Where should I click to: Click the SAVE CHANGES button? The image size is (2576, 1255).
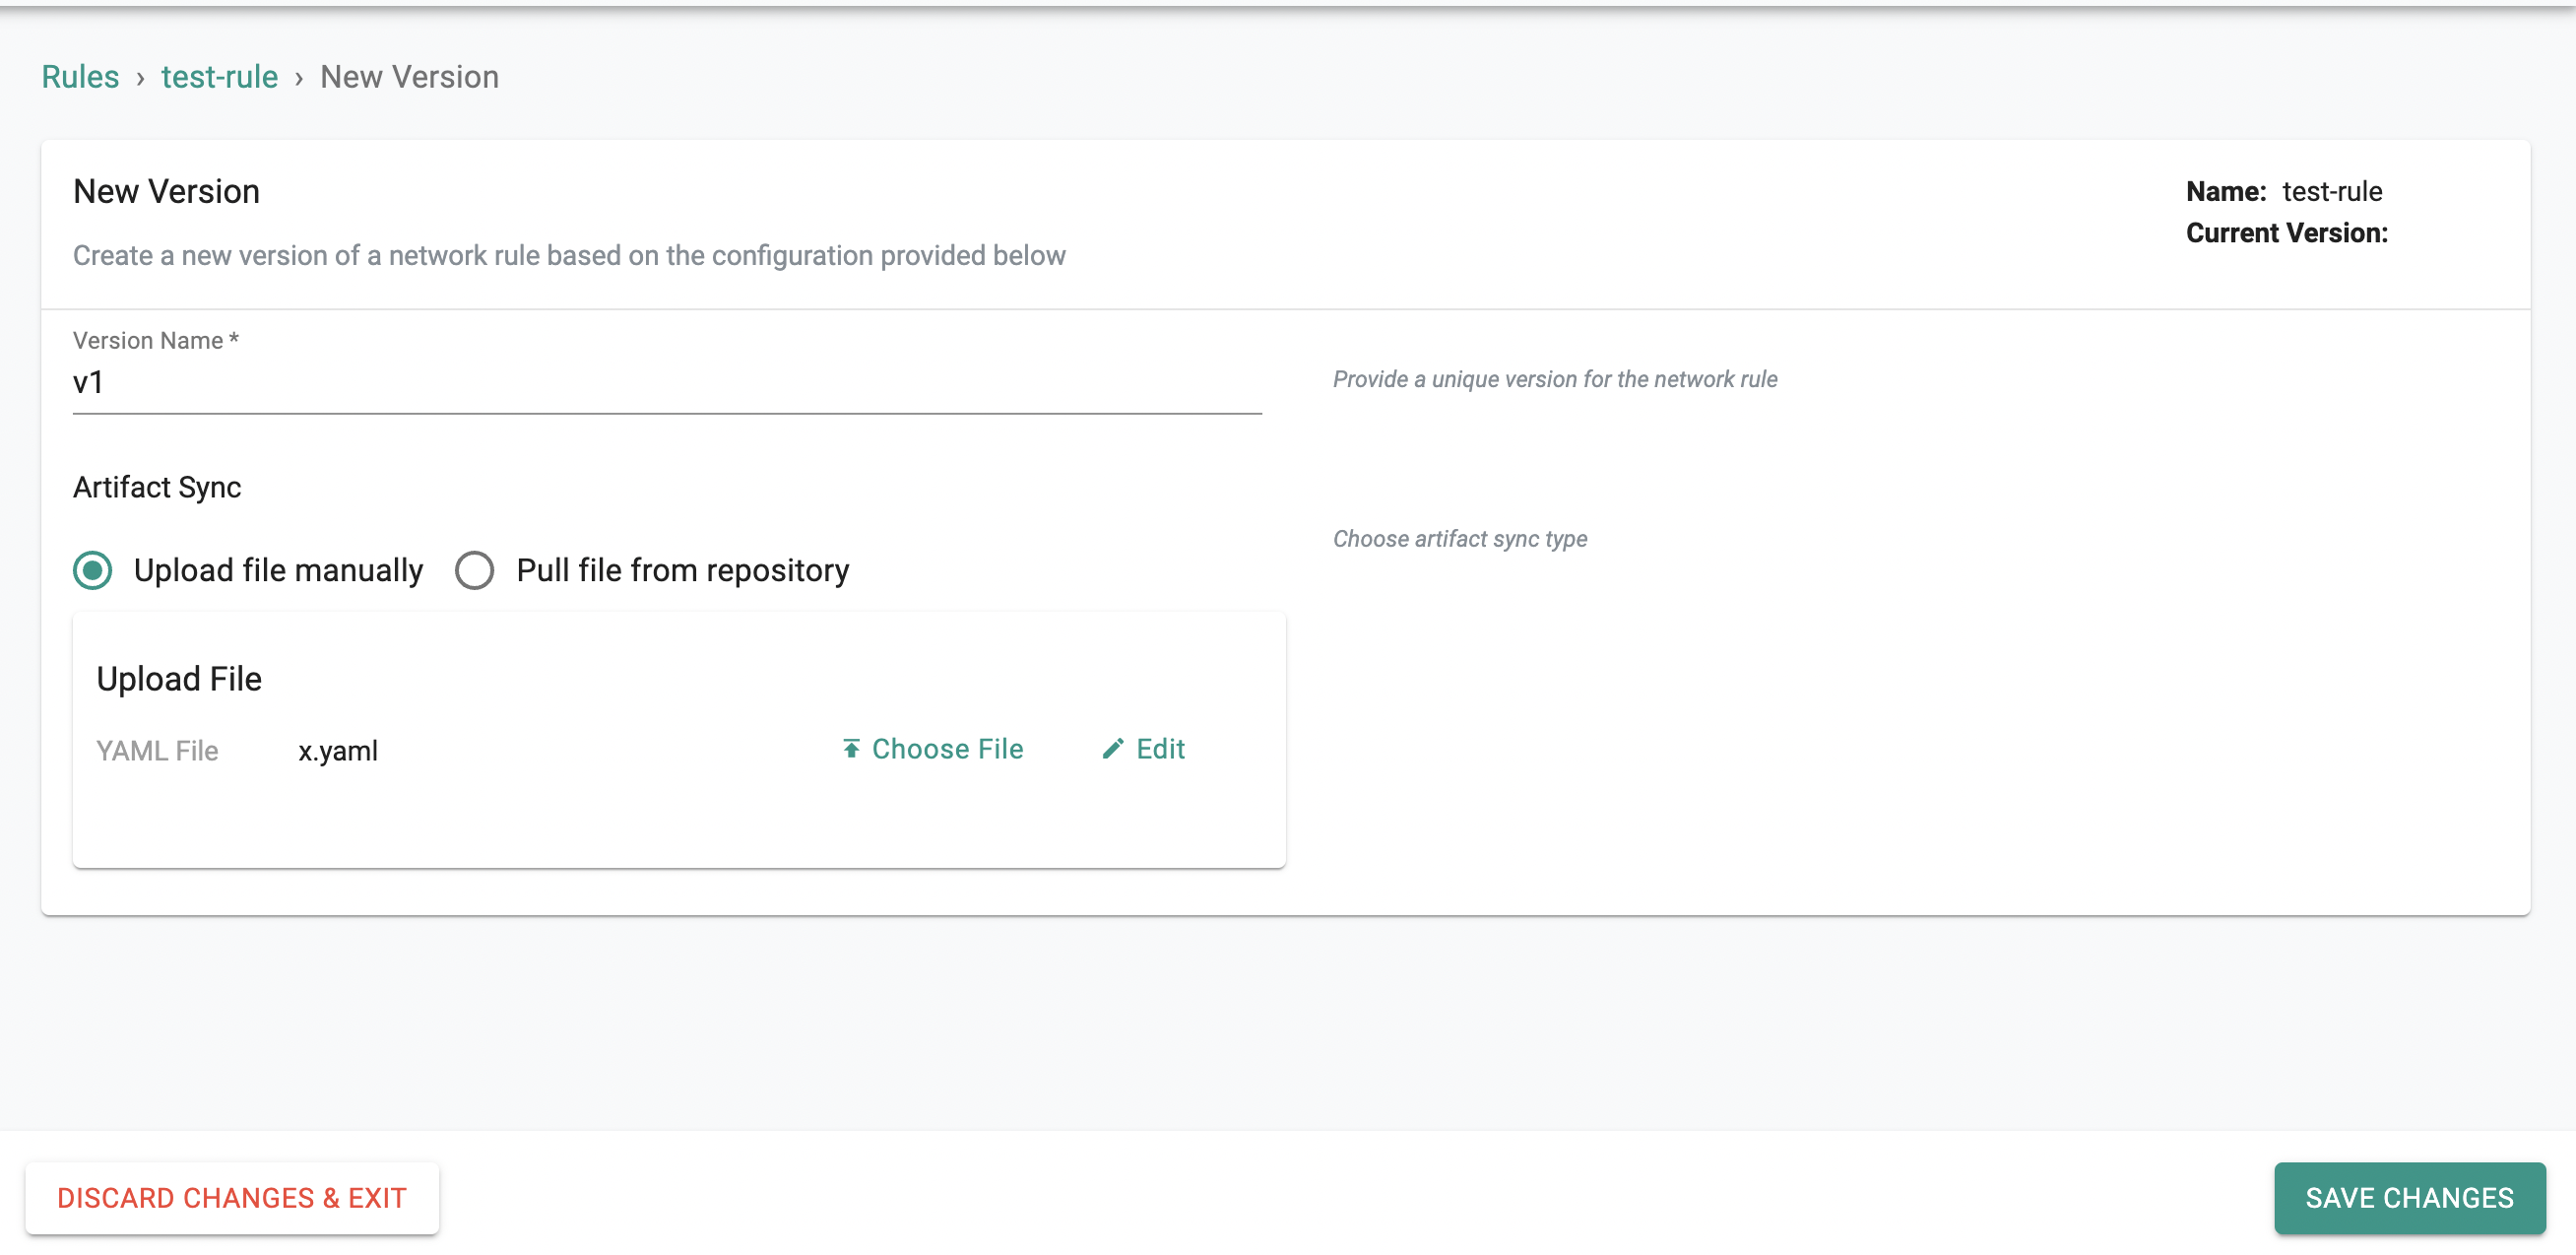2404,1198
